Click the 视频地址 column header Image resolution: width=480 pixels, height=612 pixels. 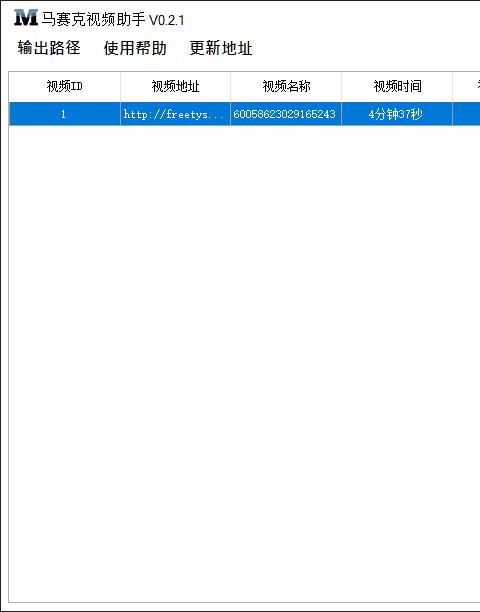pos(176,86)
